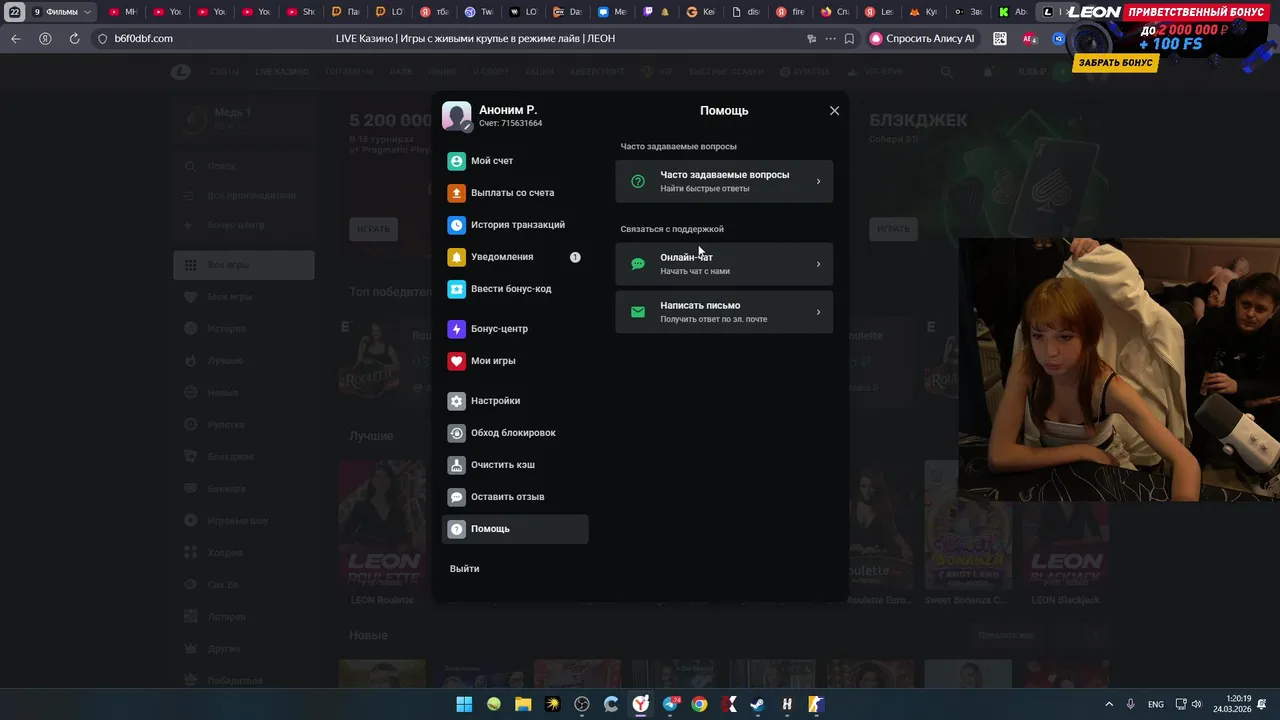Open Бонус-центр from the profile menu
The width and height of the screenshot is (1280, 720).
(x=515, y=329)
